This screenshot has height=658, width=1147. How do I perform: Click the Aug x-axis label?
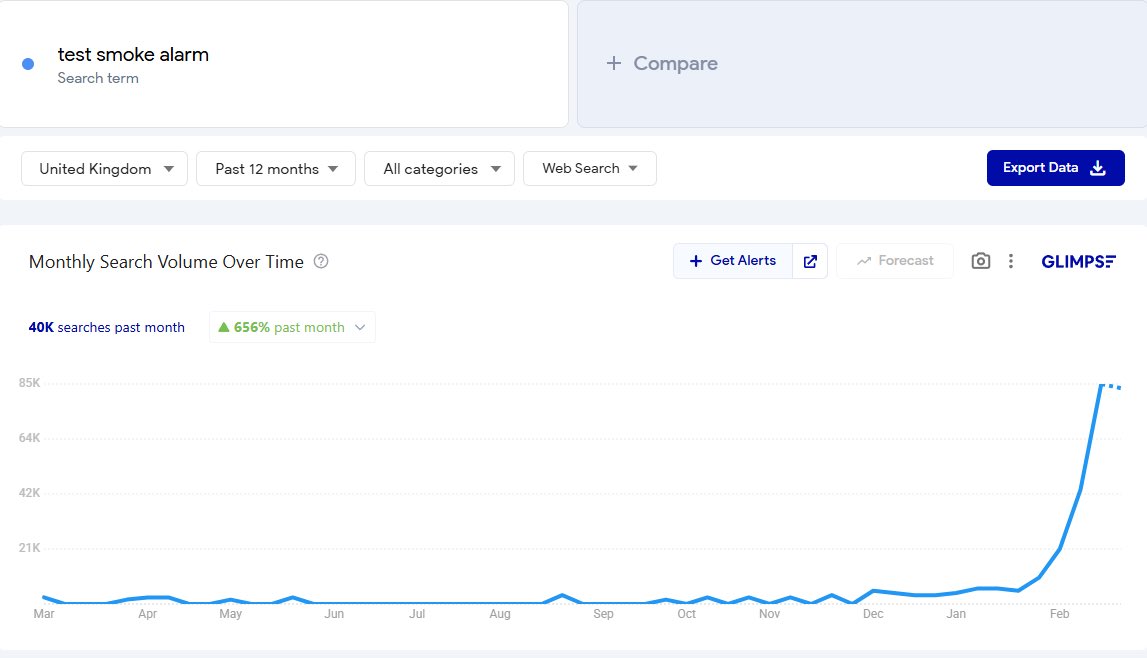click(500, 614)
